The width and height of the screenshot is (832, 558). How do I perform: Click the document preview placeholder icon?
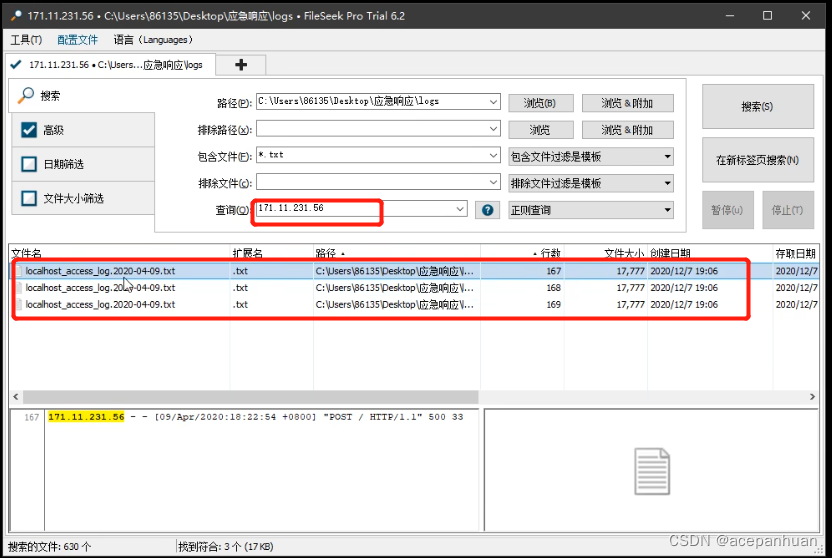pyautogui.click(x=652, y=472)
